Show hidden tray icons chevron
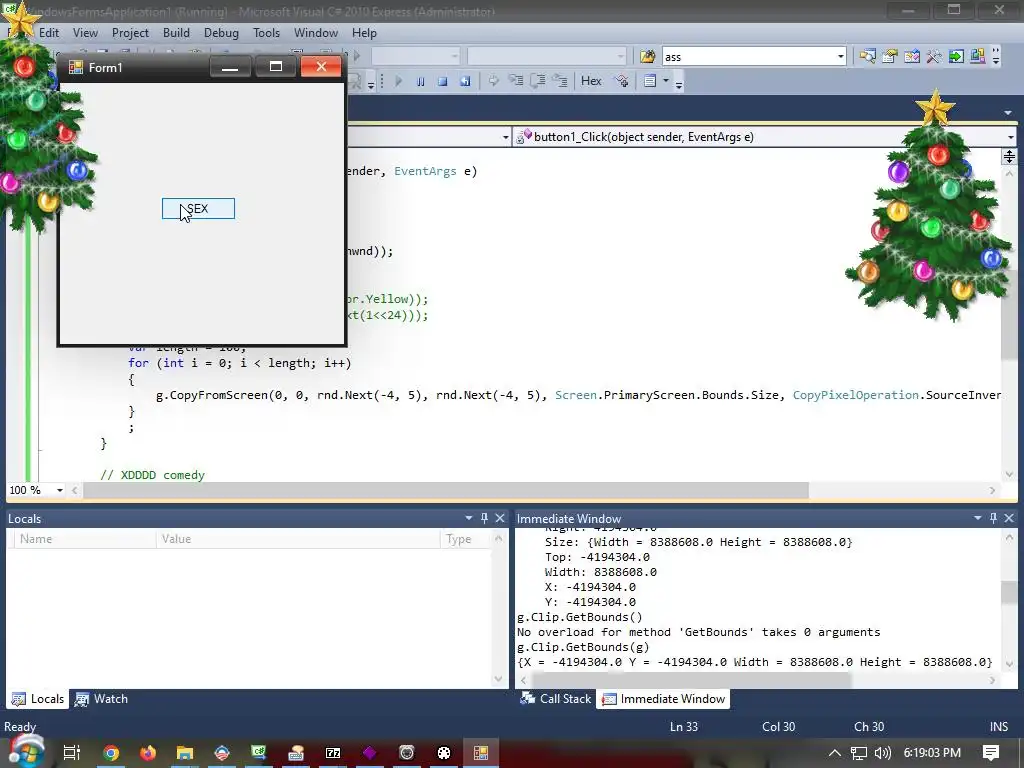1024x768 pixels. (835, 753)
